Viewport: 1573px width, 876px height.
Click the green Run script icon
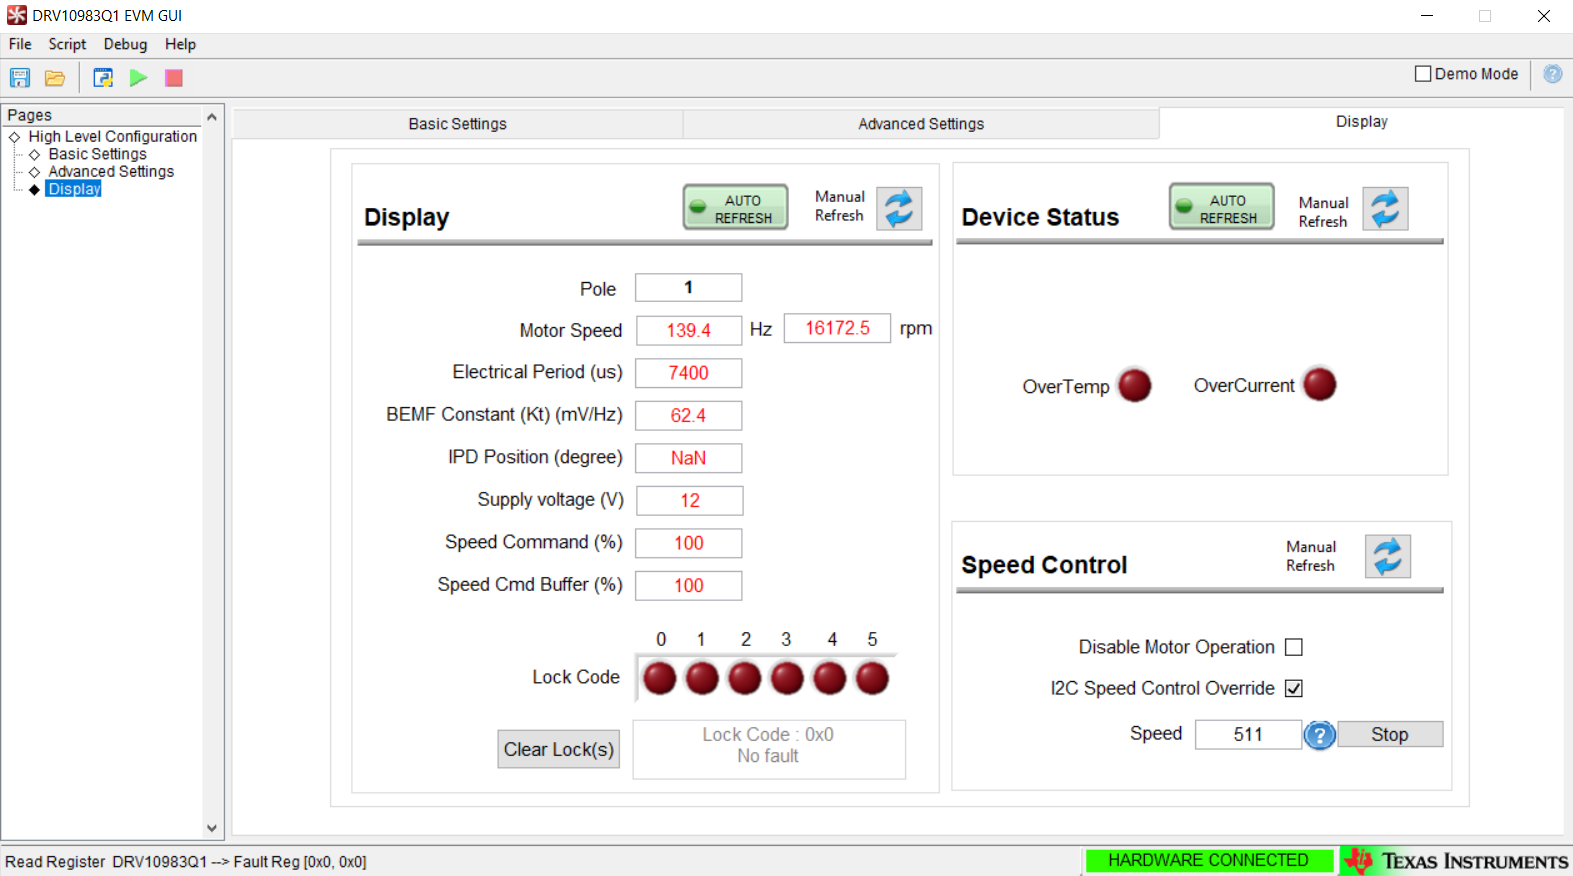point(138,78)
